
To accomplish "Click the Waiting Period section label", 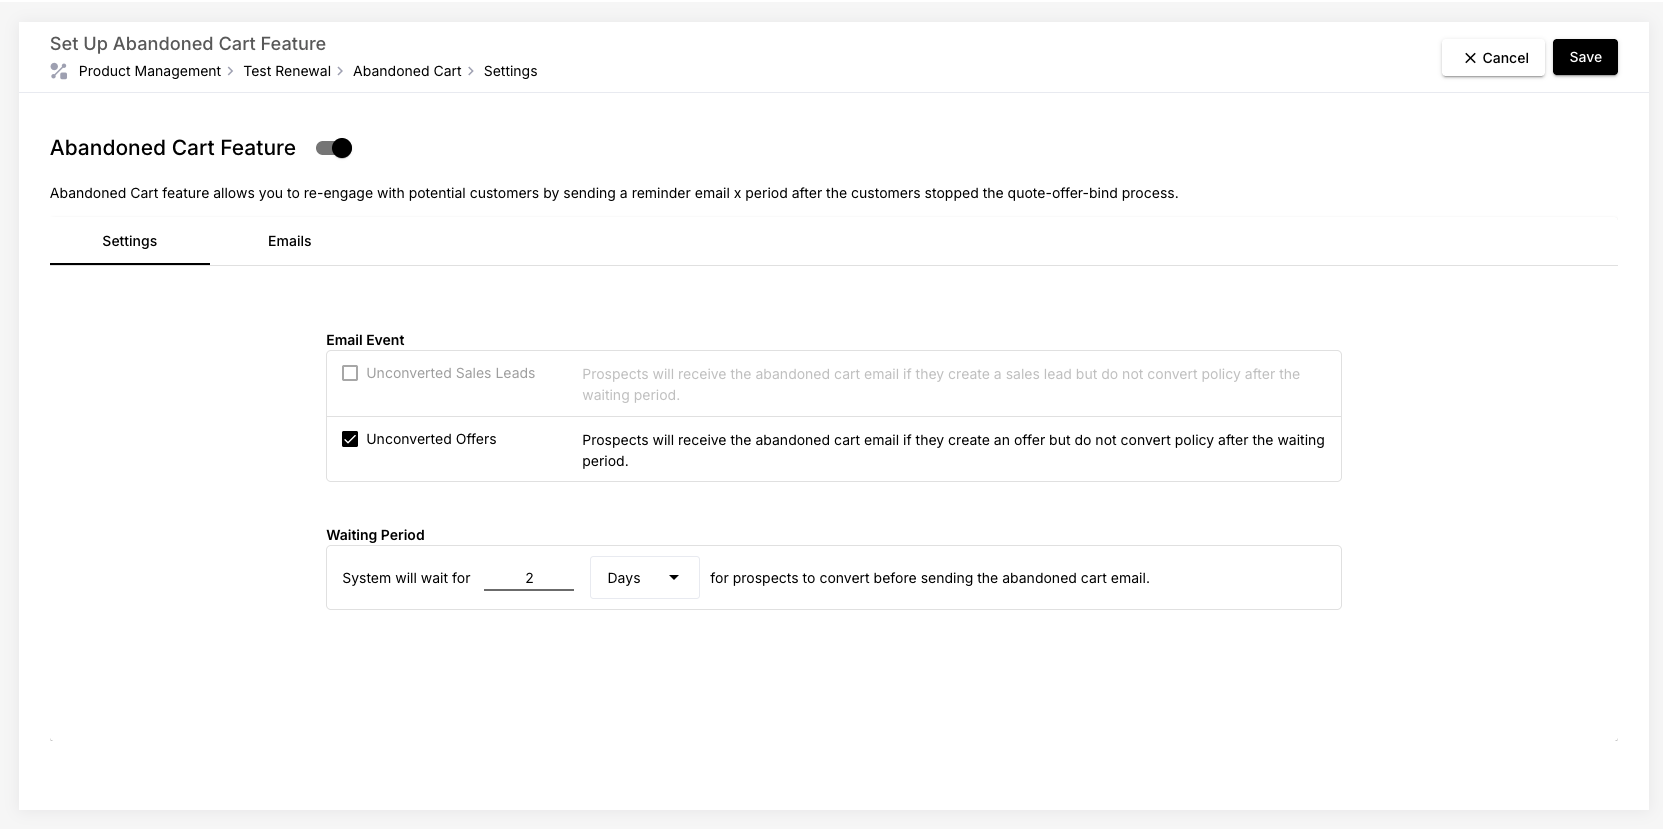I will 375,535.
